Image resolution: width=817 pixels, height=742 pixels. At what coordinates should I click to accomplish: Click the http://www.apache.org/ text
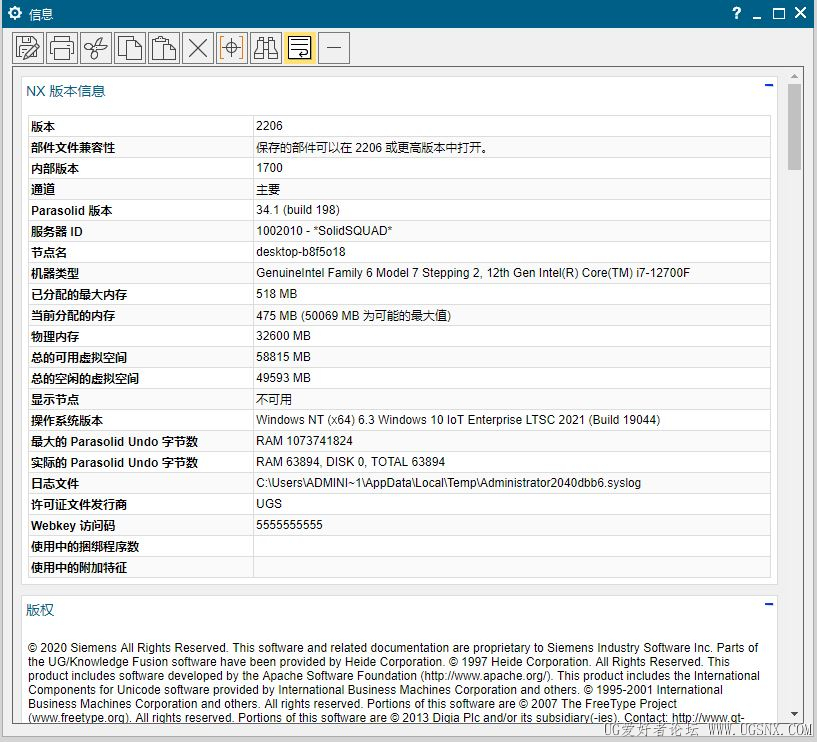tap(485, 676)
